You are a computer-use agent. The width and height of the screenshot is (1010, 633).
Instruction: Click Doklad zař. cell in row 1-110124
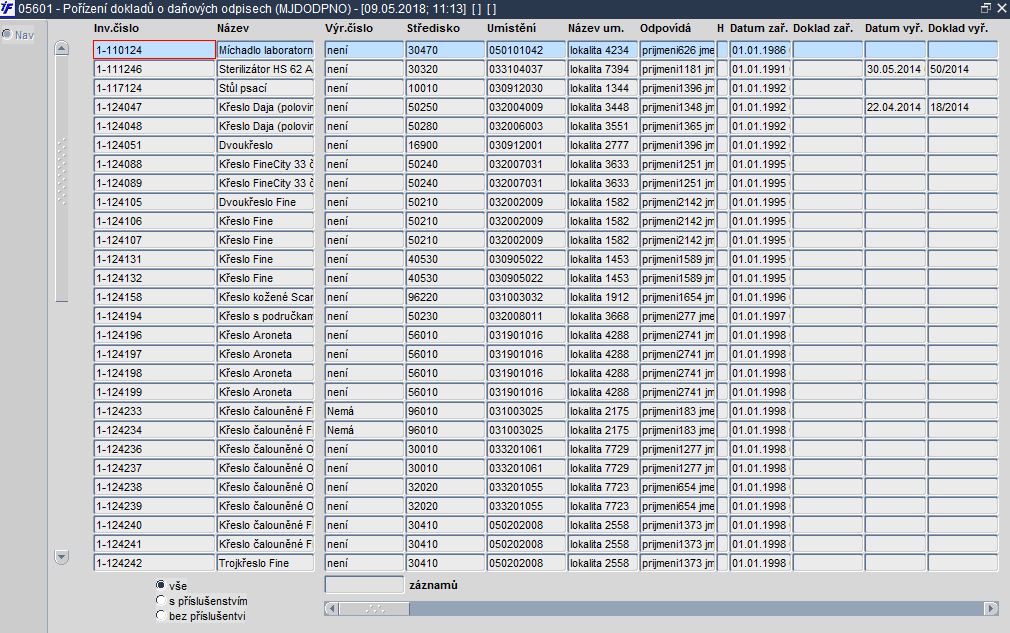pos(828,50)
